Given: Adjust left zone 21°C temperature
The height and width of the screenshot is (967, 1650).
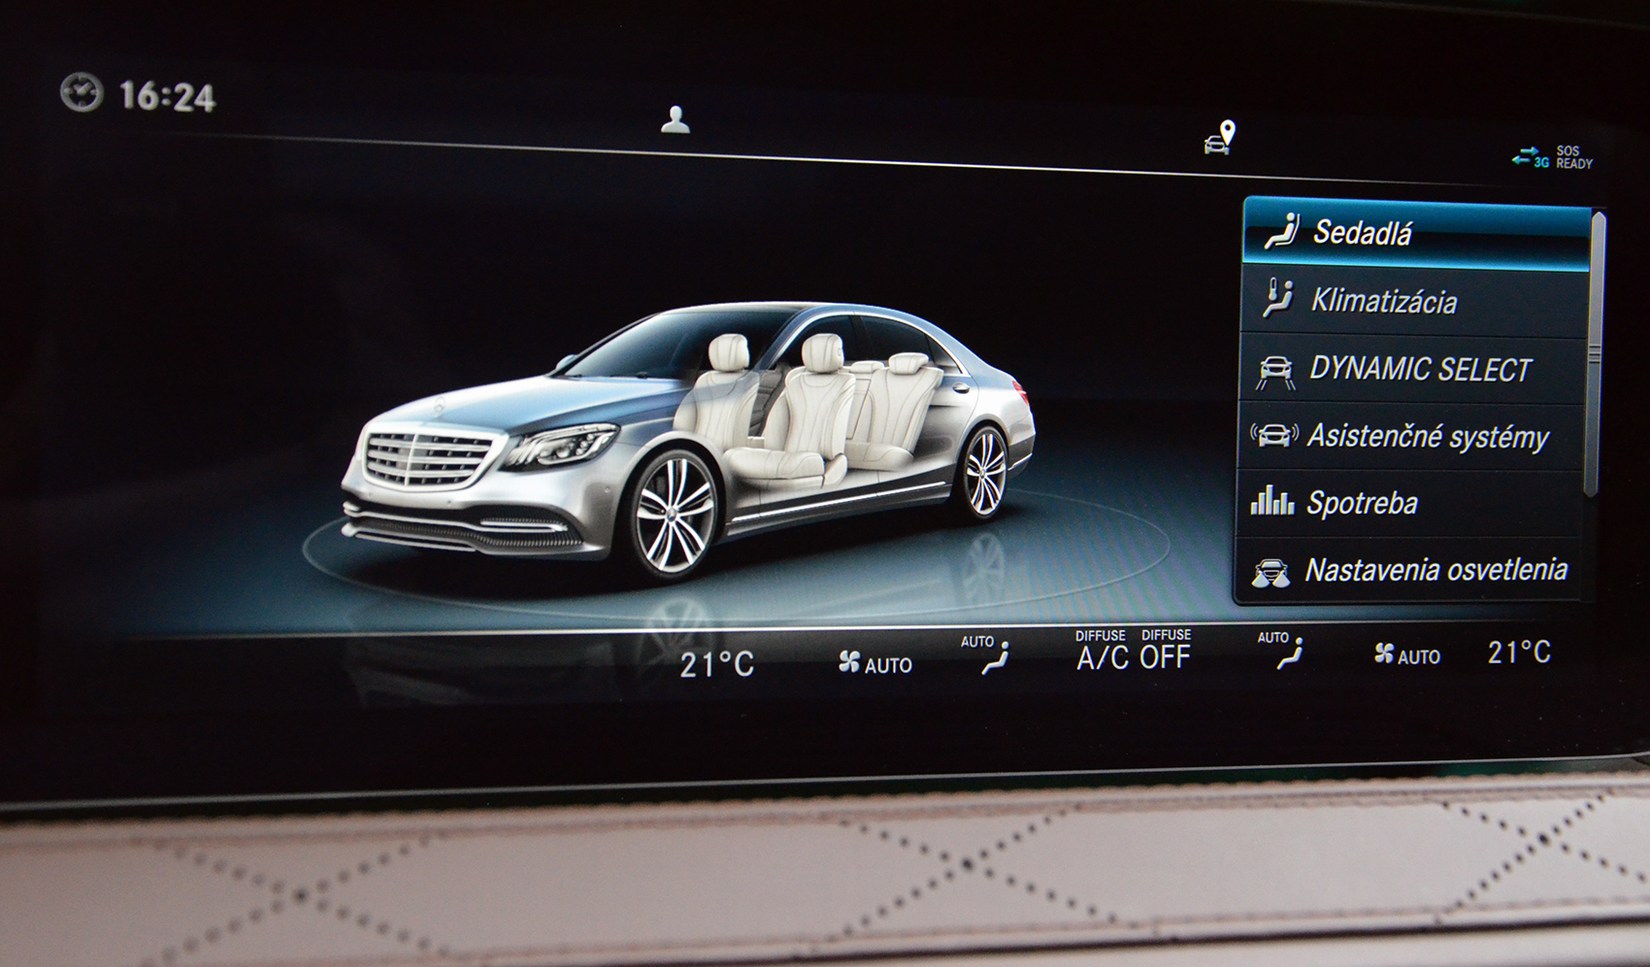Looking at the screenshot, I should click(x=717, y=664).
